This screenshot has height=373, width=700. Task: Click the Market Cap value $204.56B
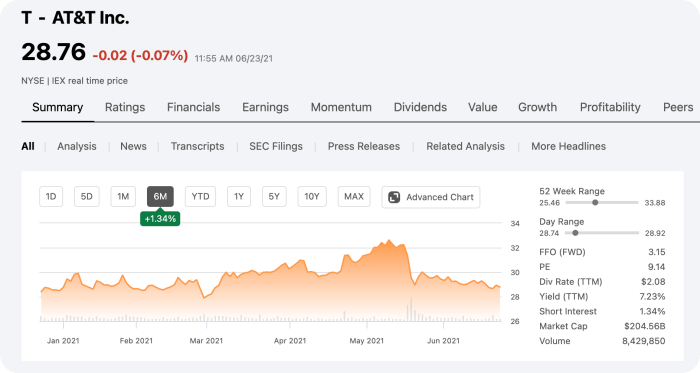point(645,326)
